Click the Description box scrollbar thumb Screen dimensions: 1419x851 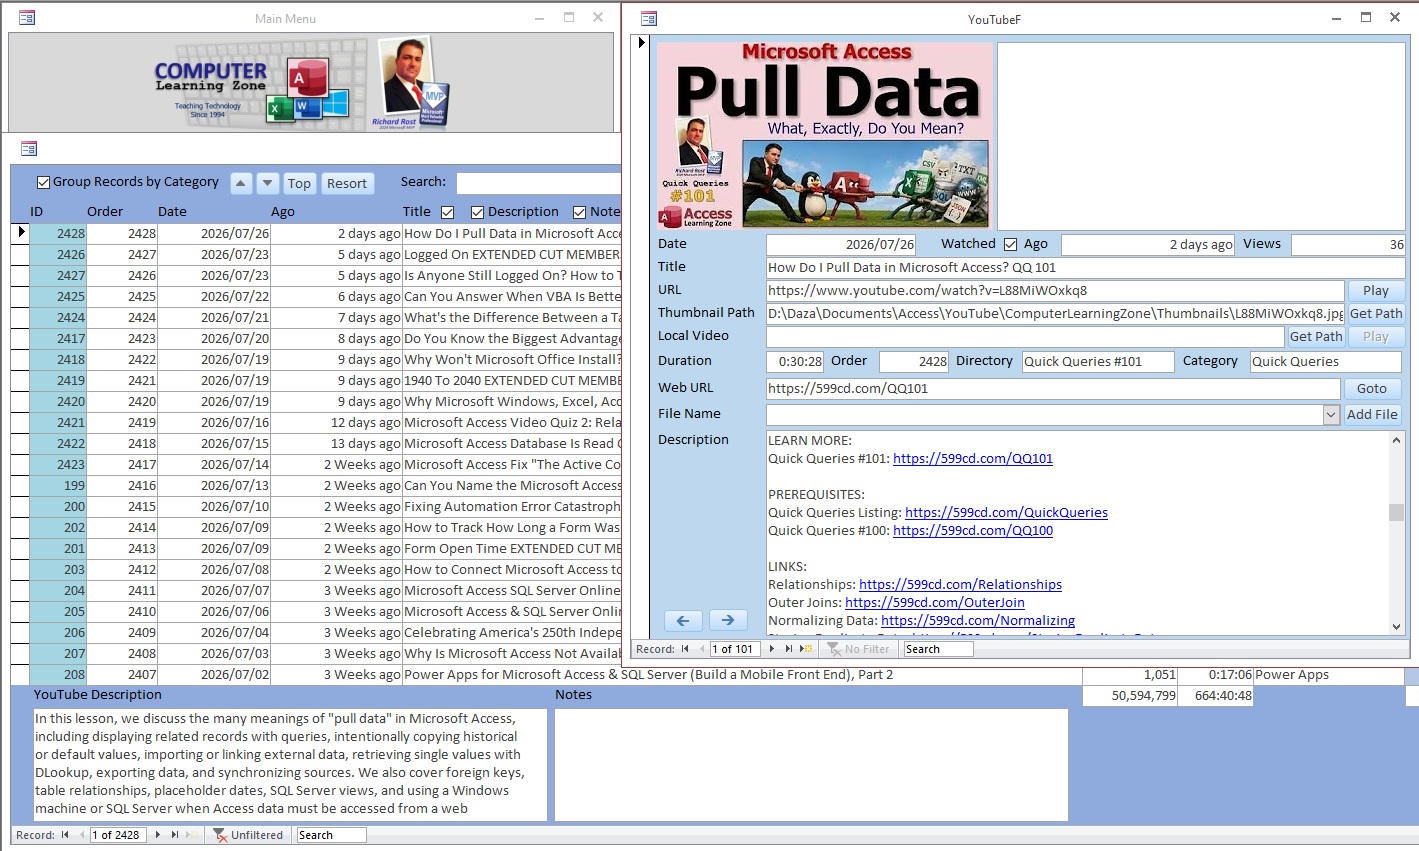coord(1396,512)
